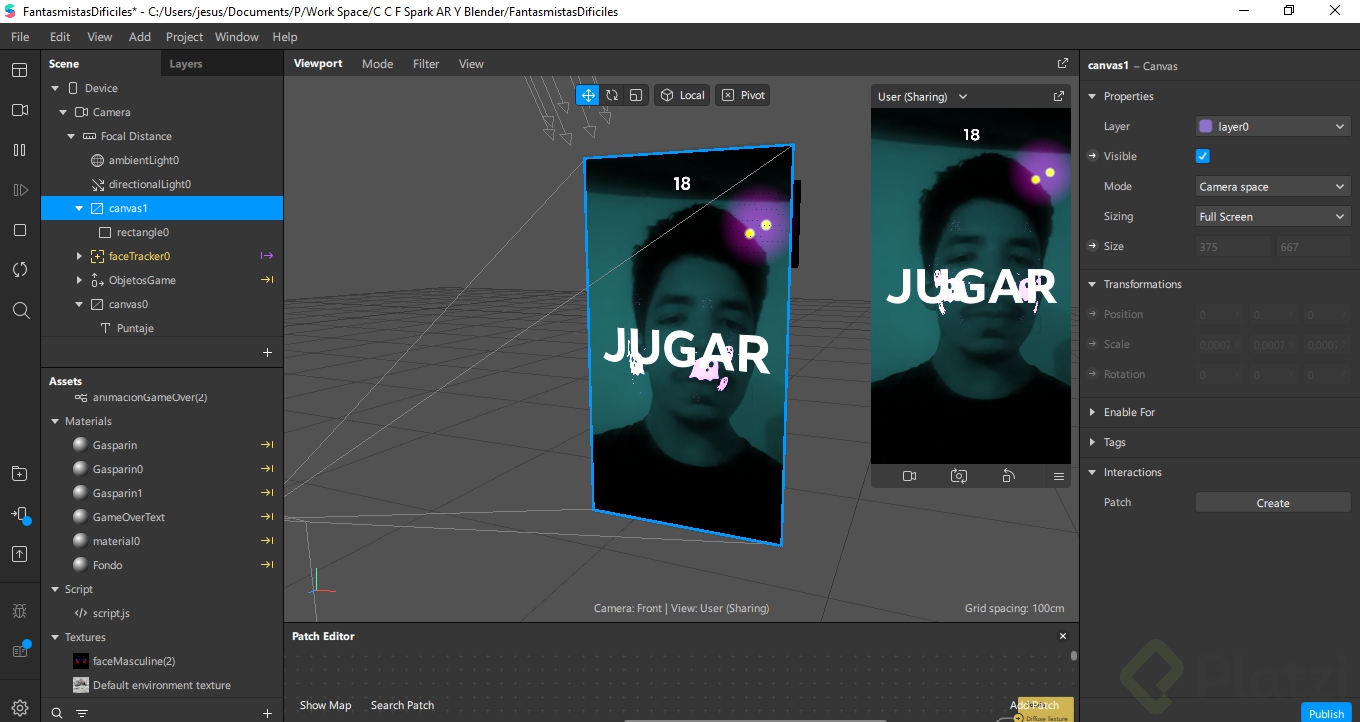
Task: Expand the faceTracker0 tree node
Action: pos(79,256)
